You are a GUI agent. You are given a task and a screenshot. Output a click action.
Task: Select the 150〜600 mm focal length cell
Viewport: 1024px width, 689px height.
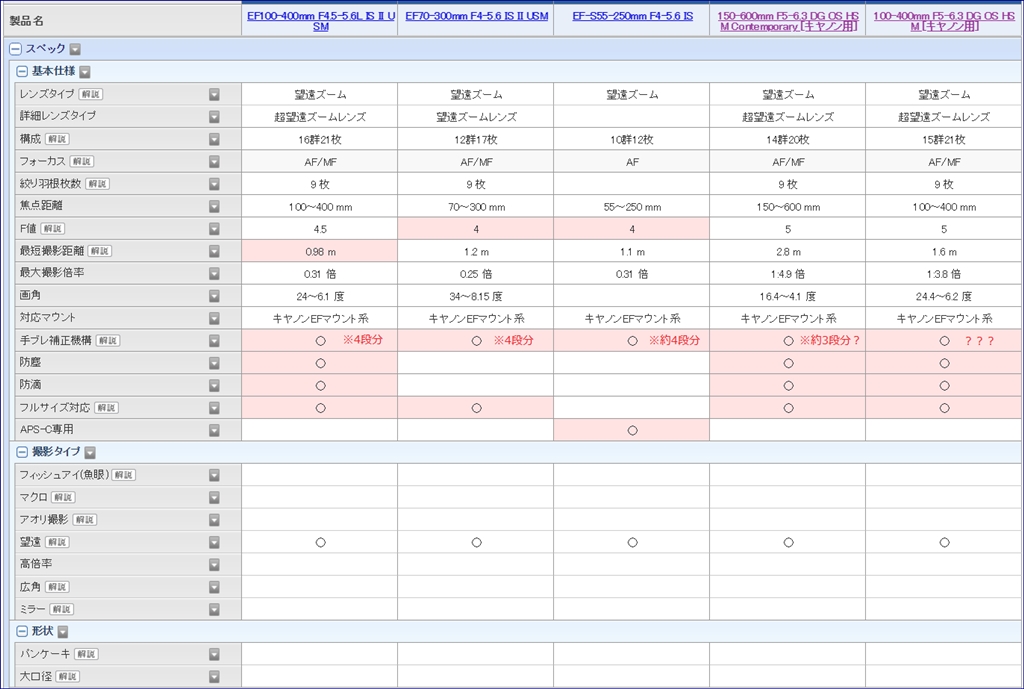(788, 207)
